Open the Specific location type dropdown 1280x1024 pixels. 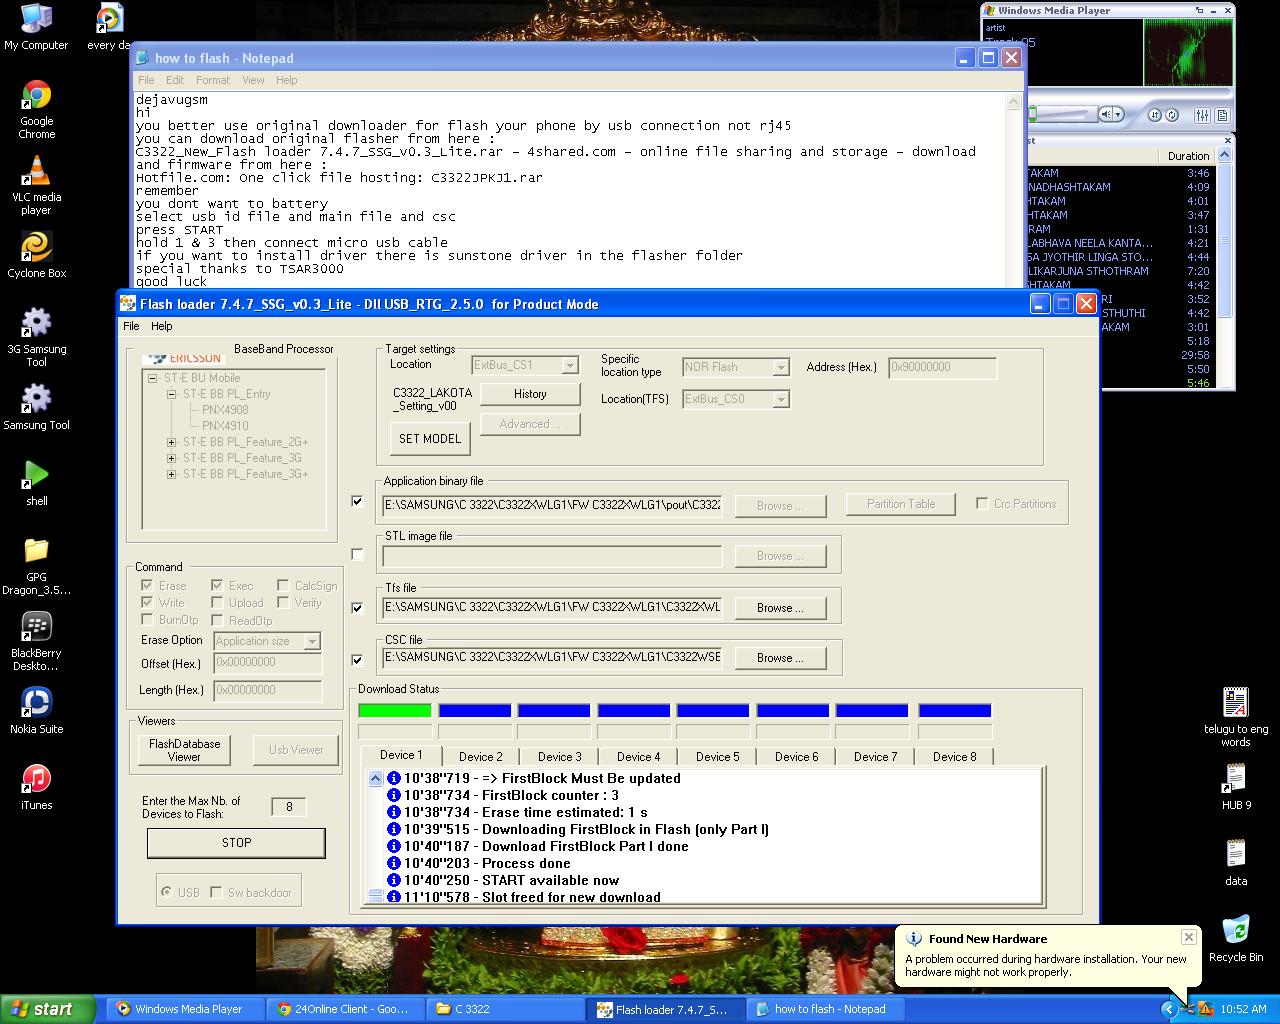coord(781,368)
